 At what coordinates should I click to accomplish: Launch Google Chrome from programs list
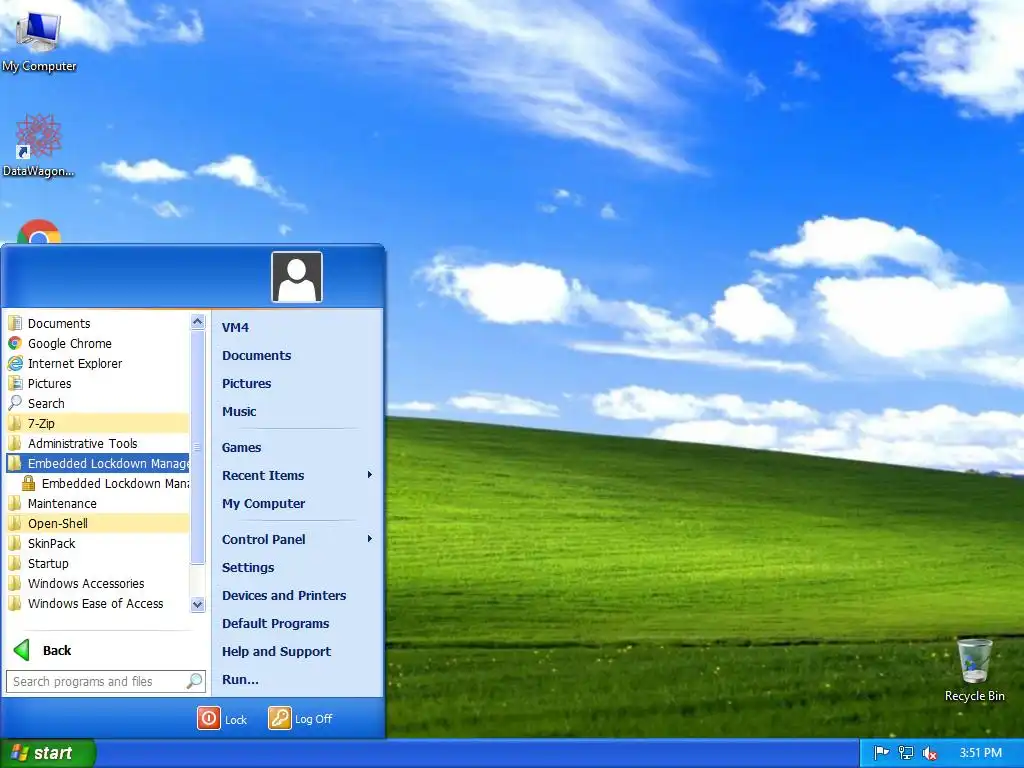pyautogui.click(x=98, y=344)
